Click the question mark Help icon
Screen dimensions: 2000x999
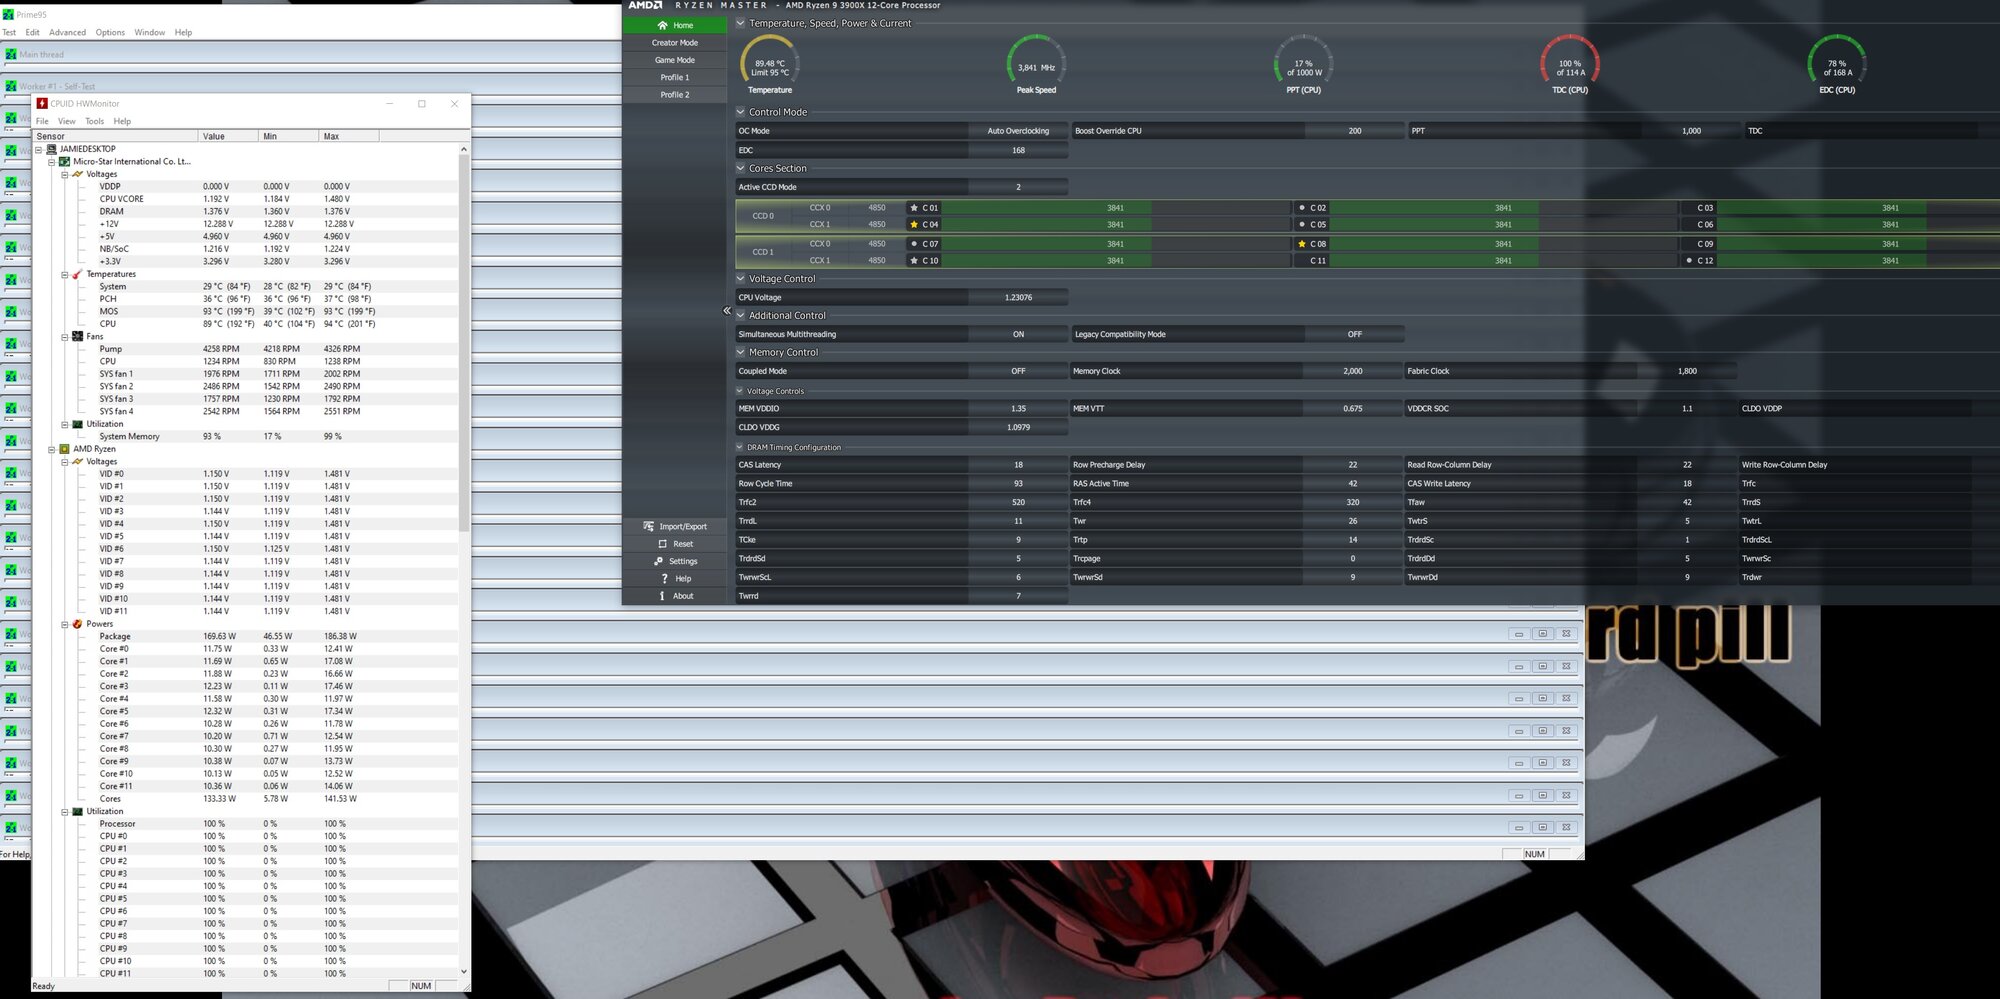coord(663,579)
